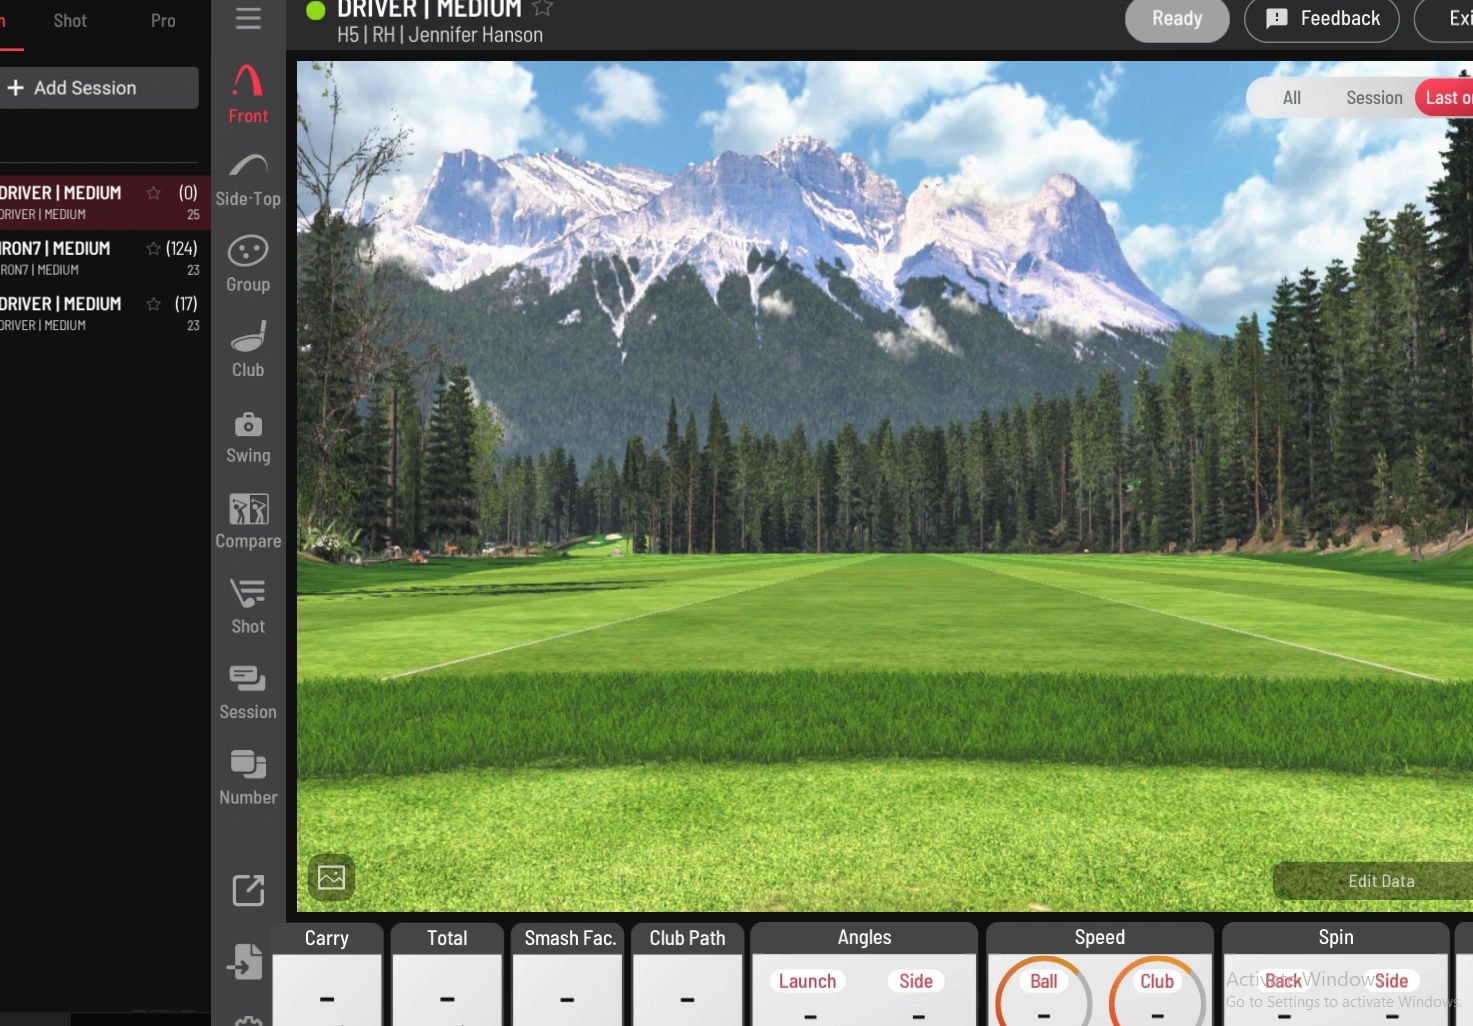
Task: Switch to the Pro tab
Action: point(163,21)
